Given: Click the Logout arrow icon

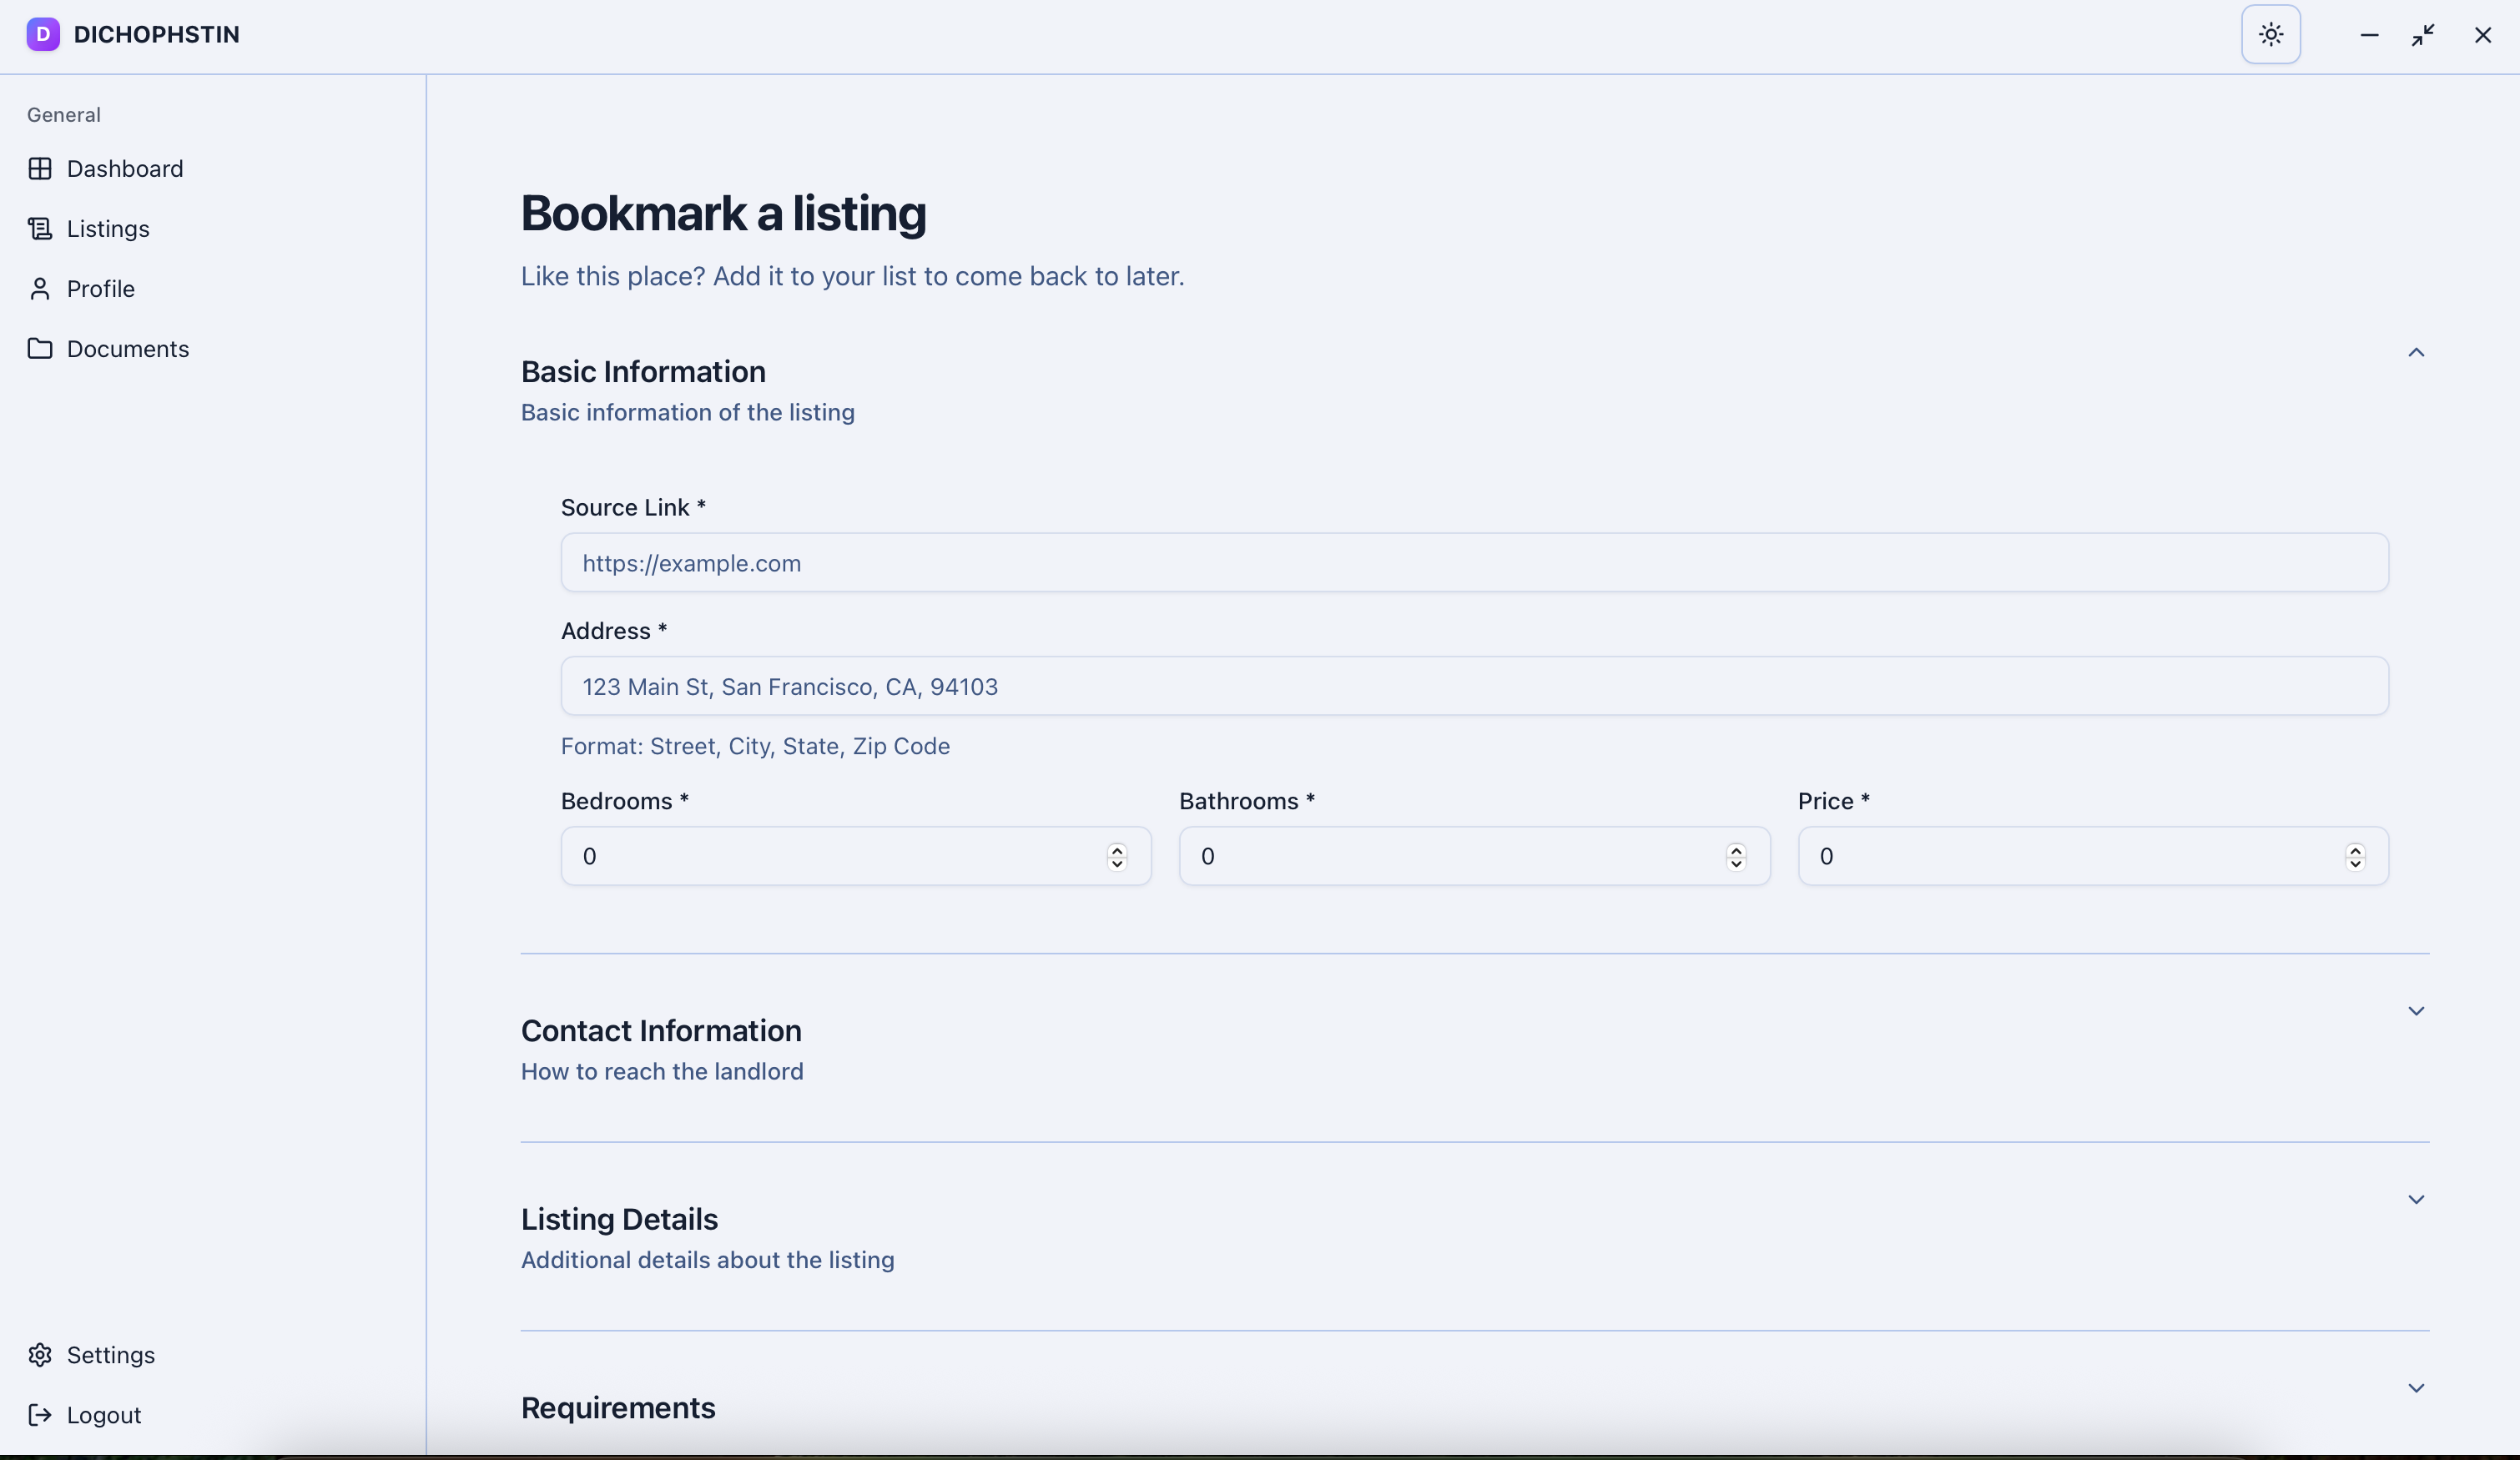Looking at the screenshot, I should 40,1415.
